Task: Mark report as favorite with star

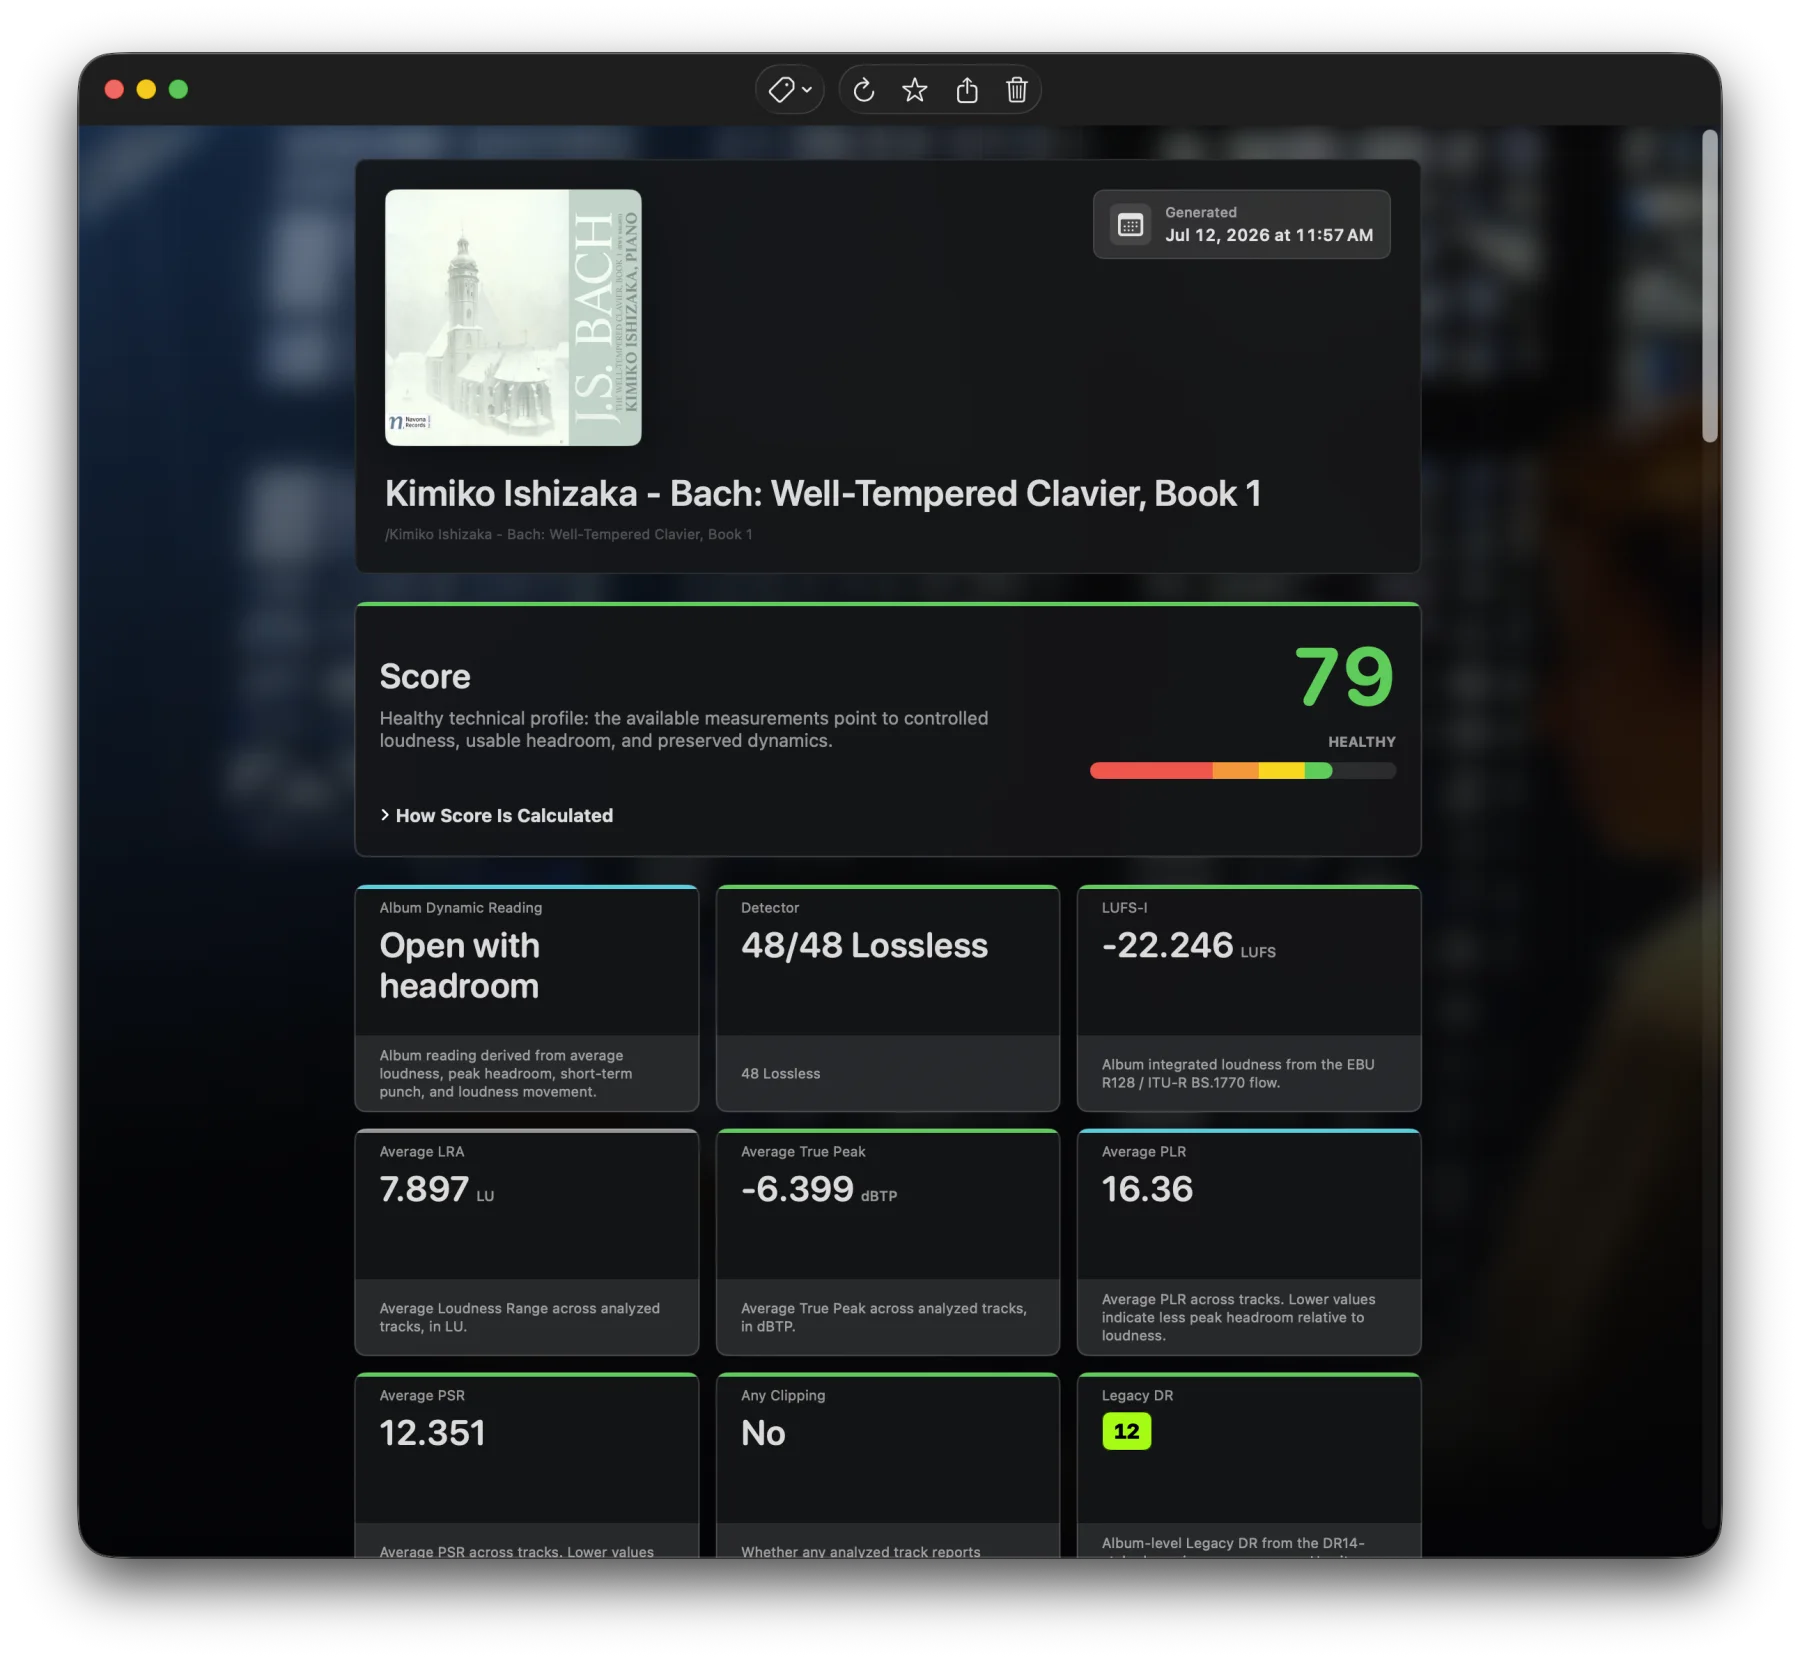Action: 914,90
